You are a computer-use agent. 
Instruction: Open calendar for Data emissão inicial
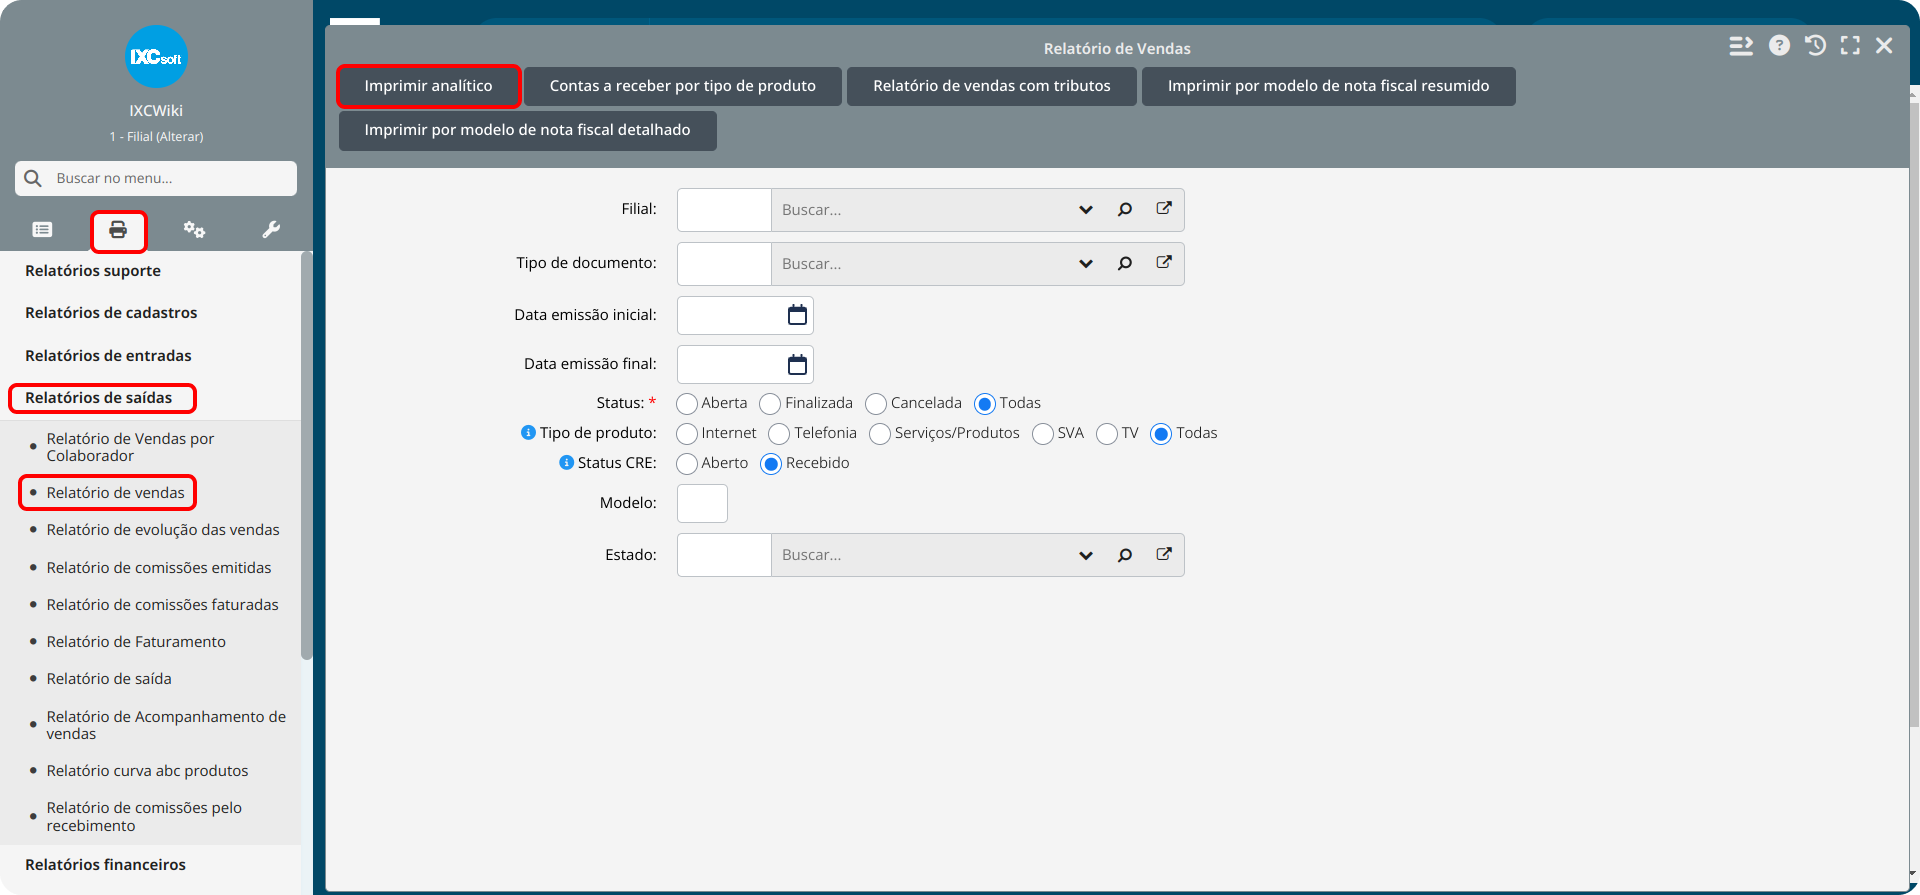click(x=797, y=315)
